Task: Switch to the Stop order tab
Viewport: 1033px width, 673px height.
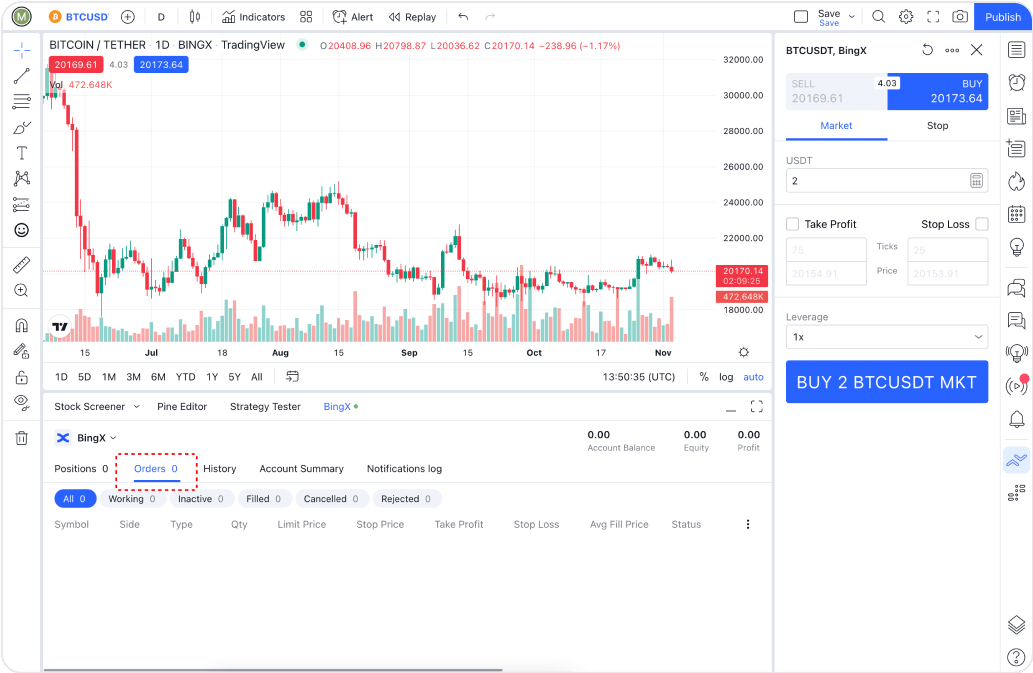Action: 937,126
